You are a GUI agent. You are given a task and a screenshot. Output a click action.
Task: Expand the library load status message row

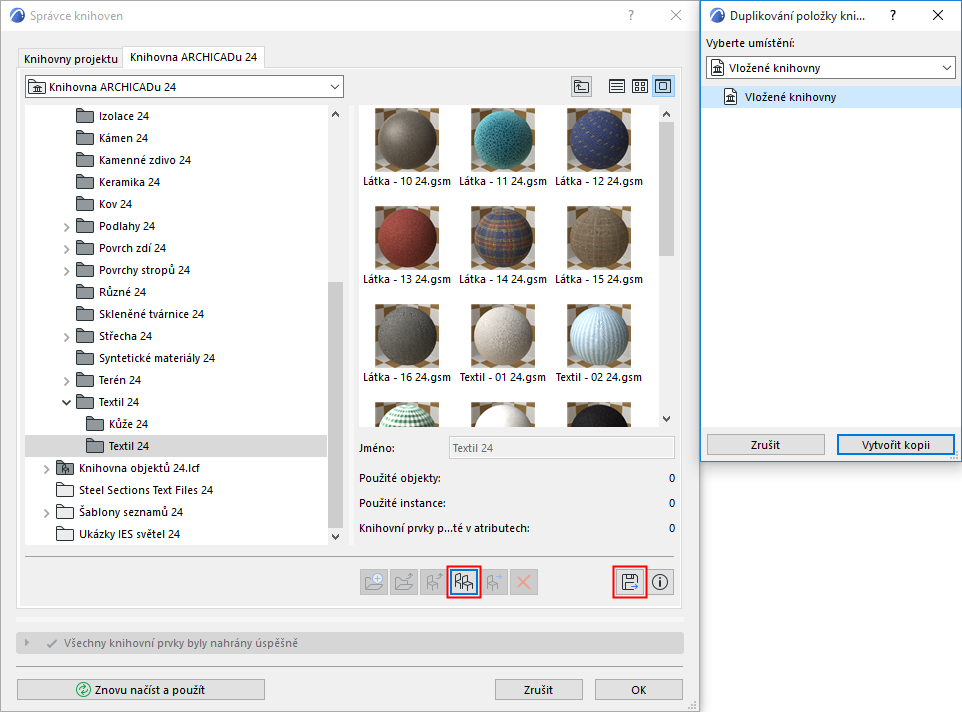click(26, 643)
